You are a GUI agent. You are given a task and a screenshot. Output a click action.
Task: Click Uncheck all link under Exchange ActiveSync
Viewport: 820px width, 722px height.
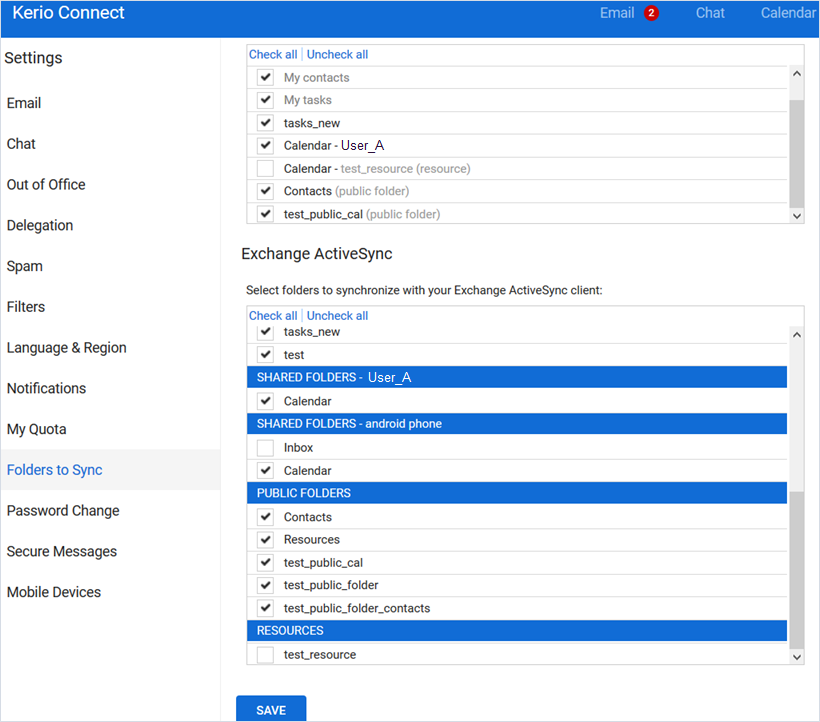coord(337,316)
